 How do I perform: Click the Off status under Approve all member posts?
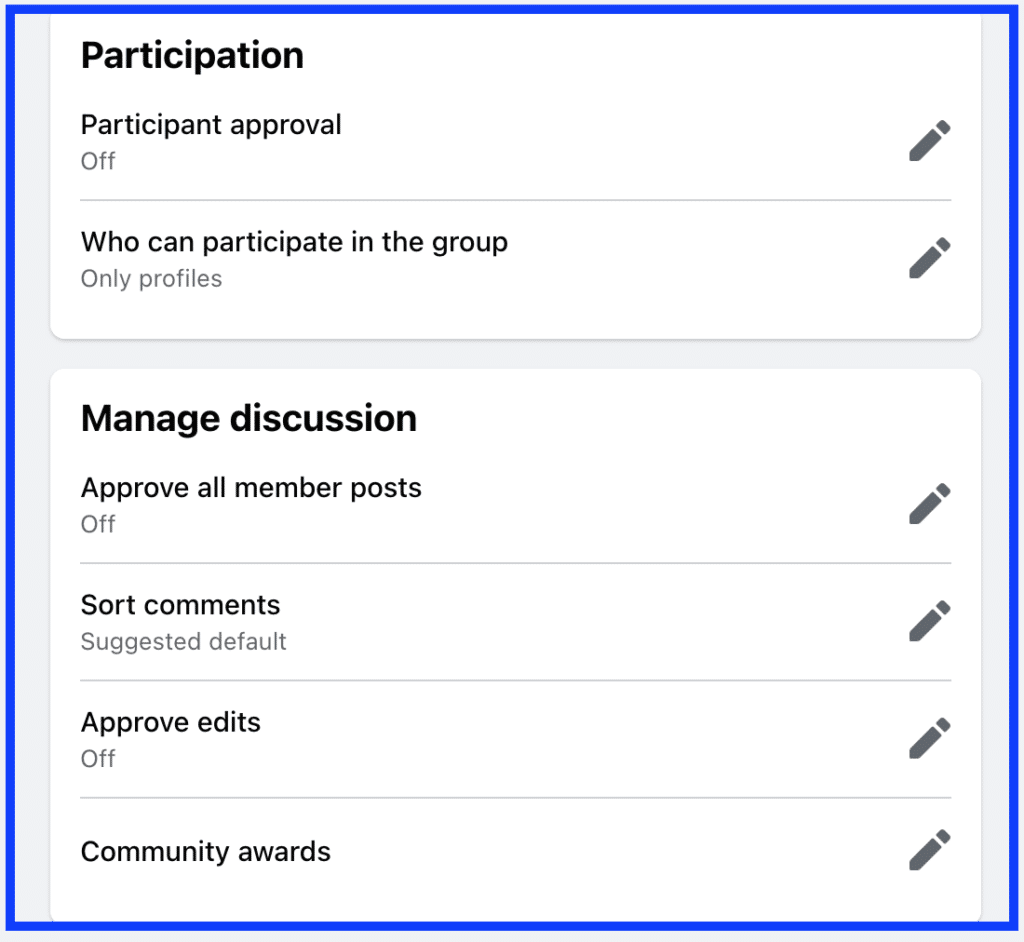pyautogui.click(x=98, y=524)
